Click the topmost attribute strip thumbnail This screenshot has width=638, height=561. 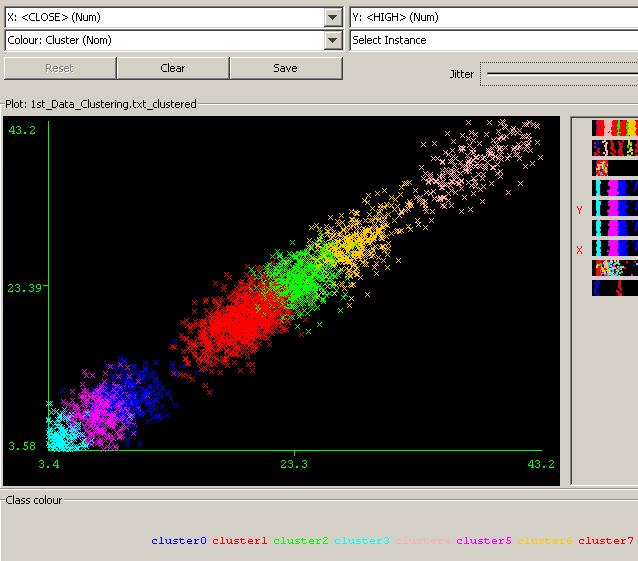coord(615,128)
